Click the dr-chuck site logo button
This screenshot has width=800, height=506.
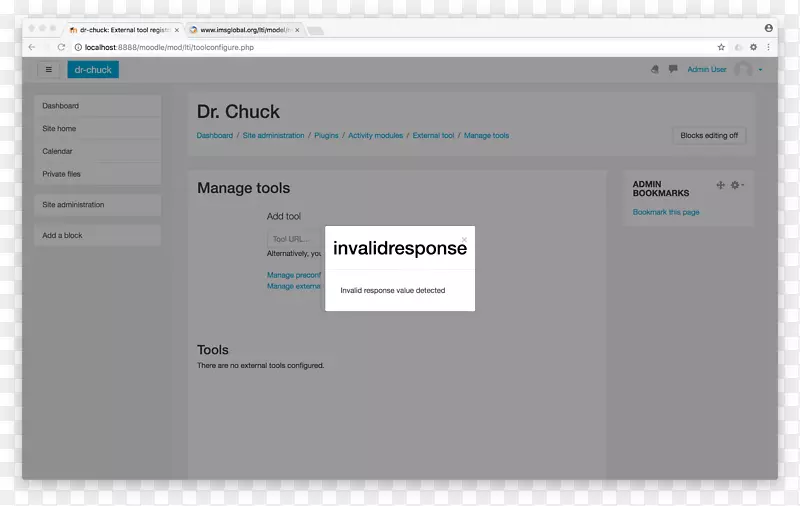93,69
